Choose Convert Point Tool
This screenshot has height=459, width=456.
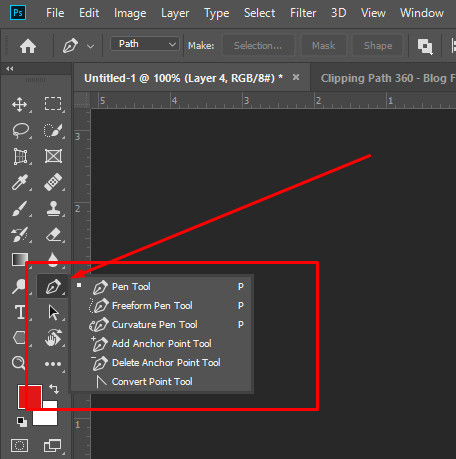click(161, 382)
